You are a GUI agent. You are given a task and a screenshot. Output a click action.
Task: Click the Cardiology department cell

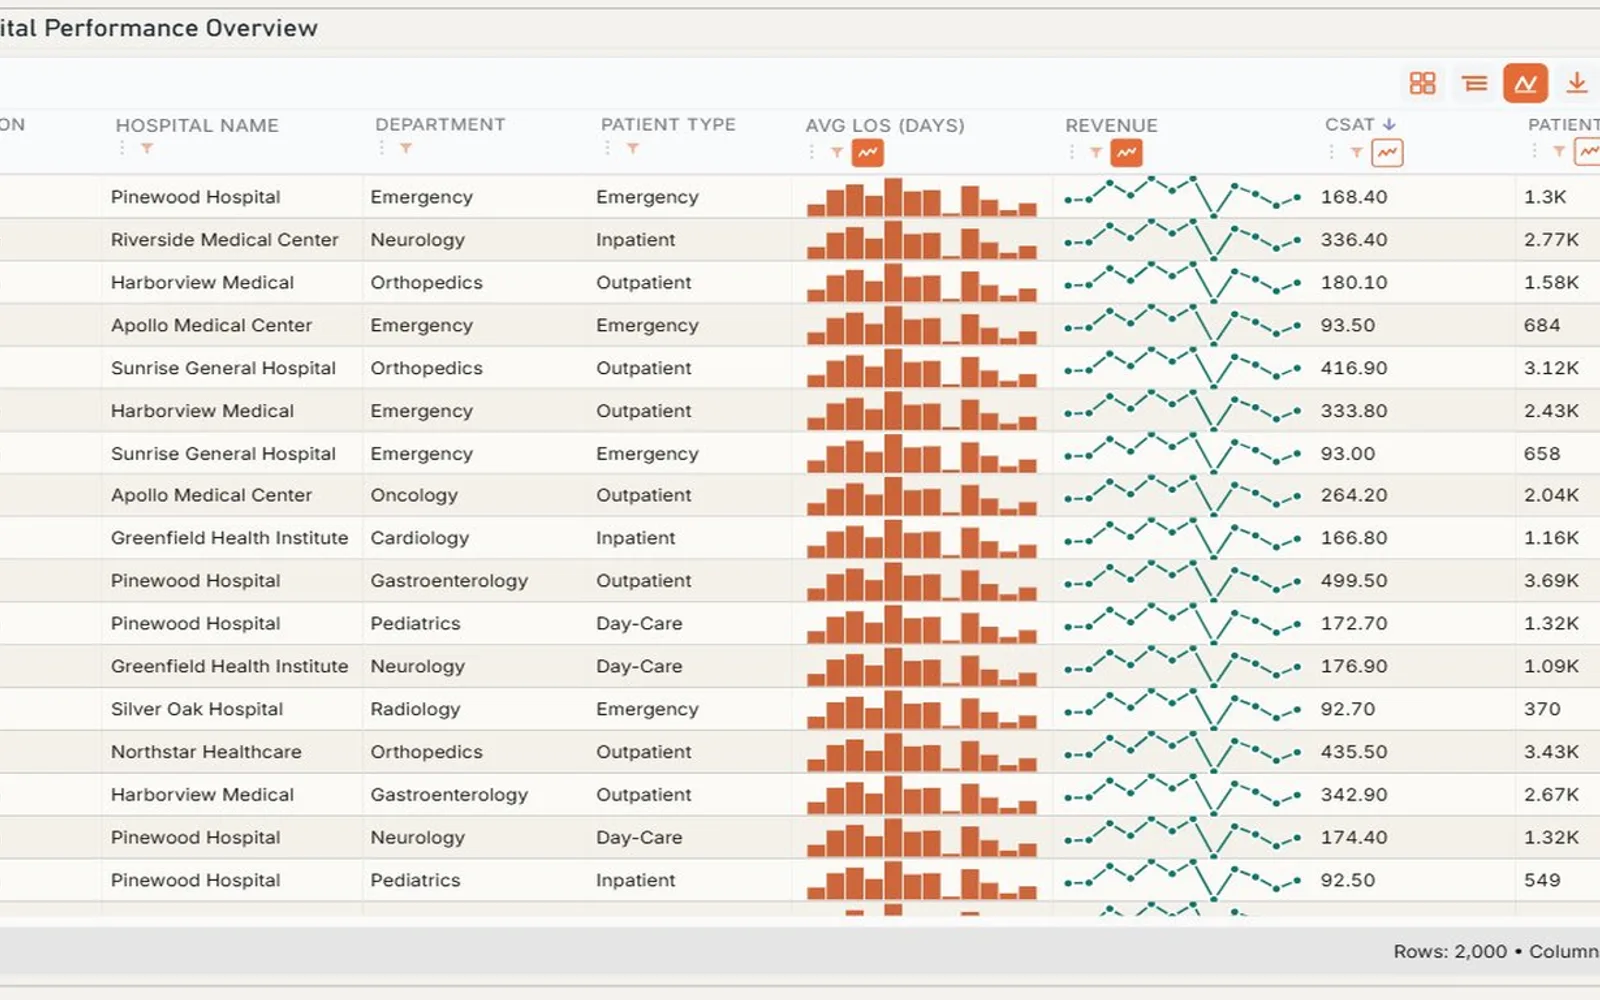coord(419,538)
